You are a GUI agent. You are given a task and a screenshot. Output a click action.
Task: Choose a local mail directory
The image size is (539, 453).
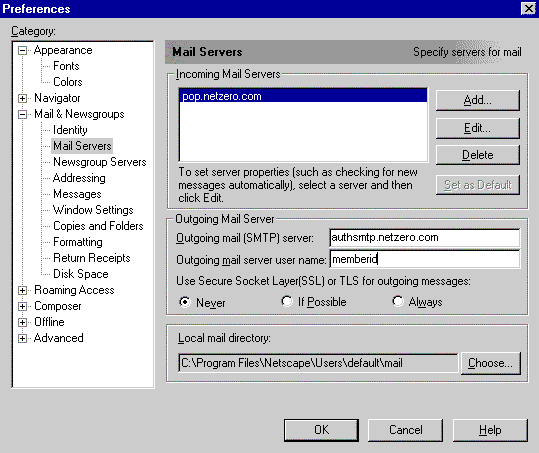pos(491,363)
